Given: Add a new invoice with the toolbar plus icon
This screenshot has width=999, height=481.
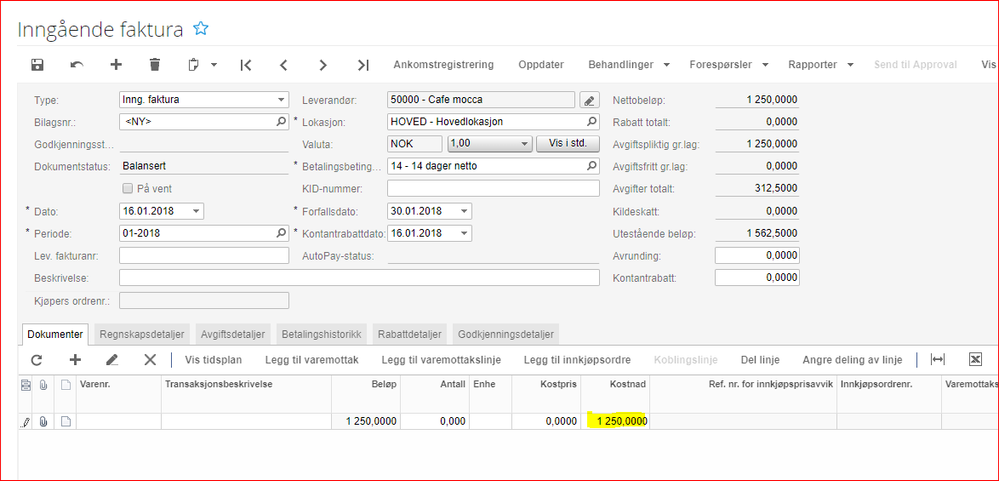Looking at the screenshot, I should [116, 64].
